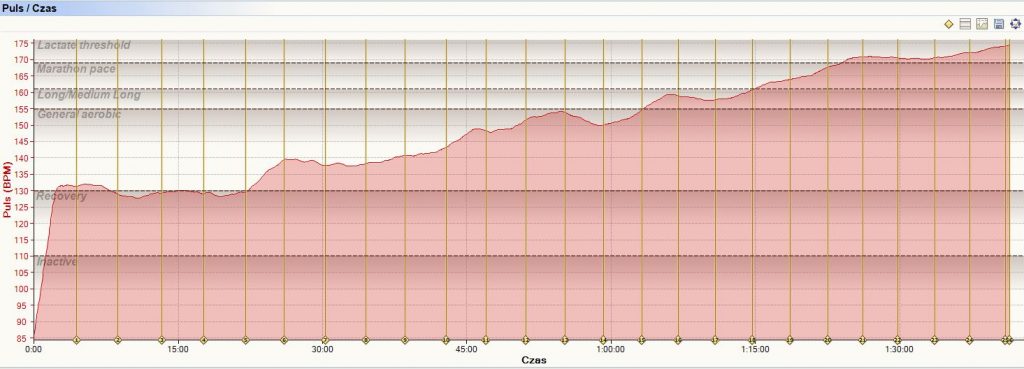Select lap marker 7 near 30:00
The image size is (1024, 369).
tap(325, 340)
